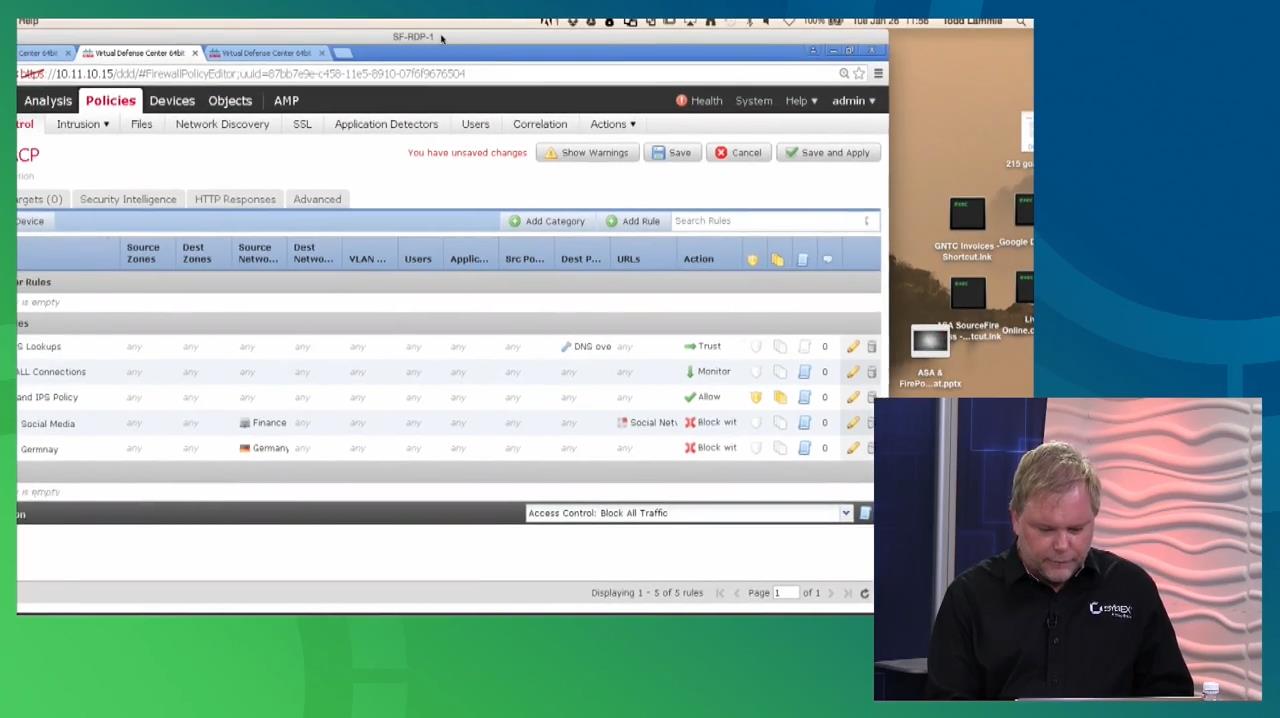Delete the Lookups rule with its trash icon
The image size is (1280, 718).
click(871, 347)
